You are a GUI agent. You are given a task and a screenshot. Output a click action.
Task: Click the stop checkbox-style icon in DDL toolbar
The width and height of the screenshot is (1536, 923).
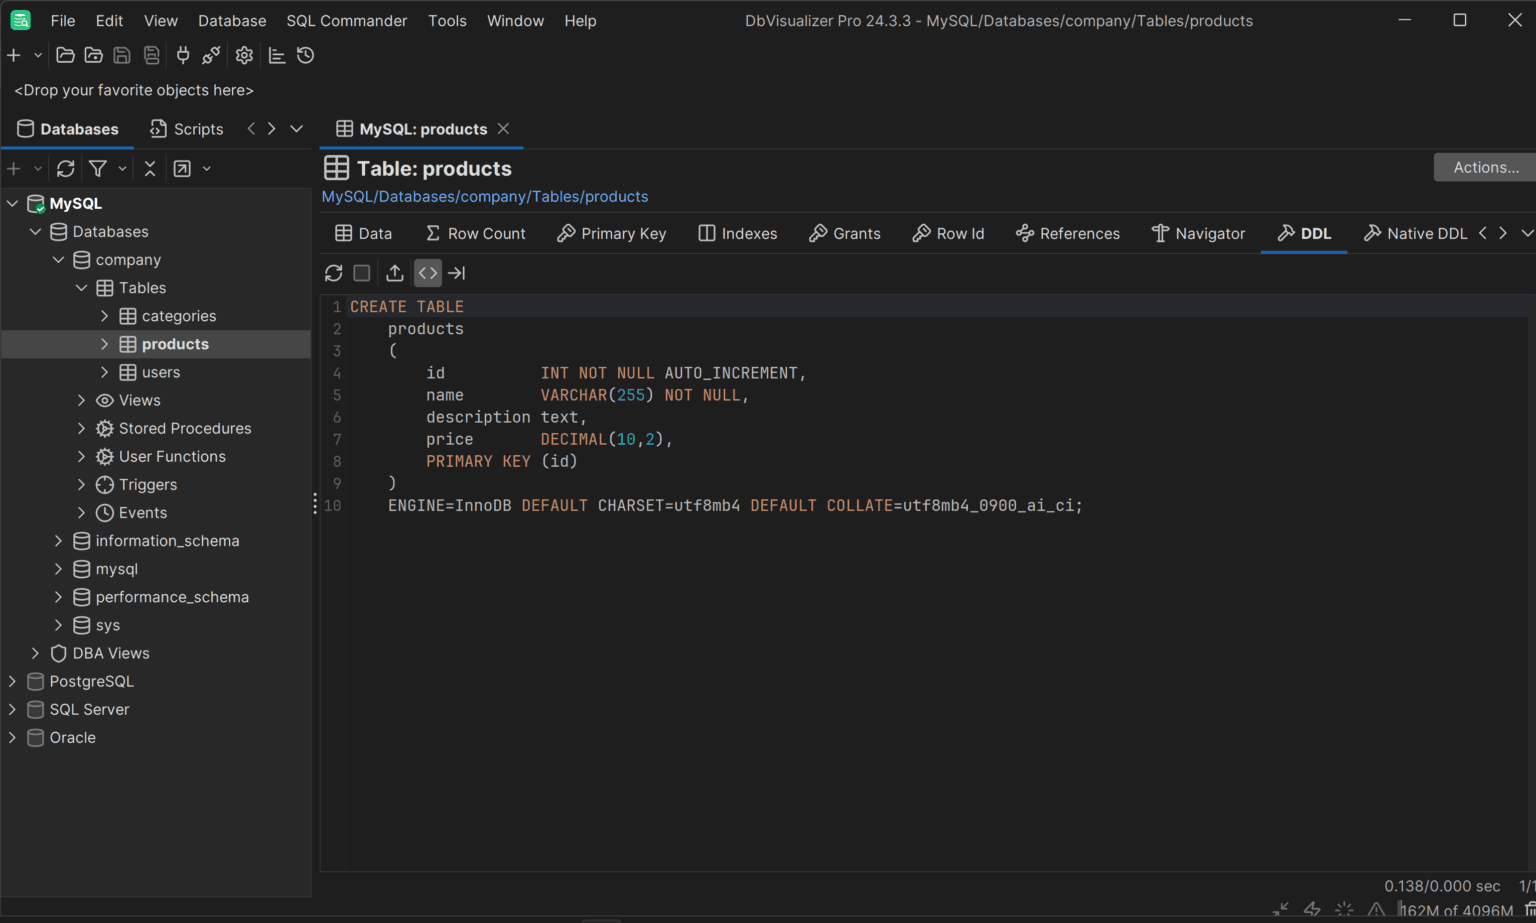tap(361, 272)
